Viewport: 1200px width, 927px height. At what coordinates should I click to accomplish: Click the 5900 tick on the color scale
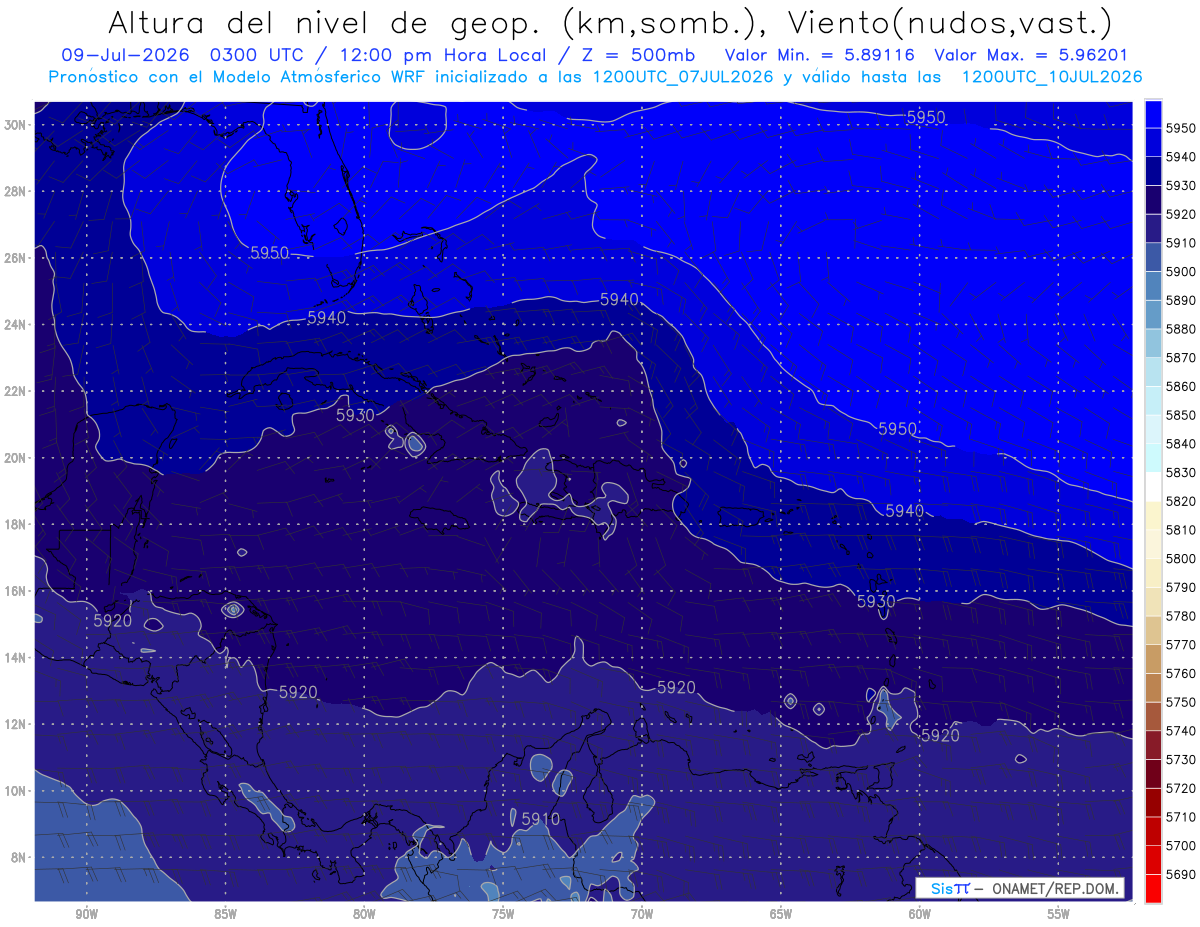(1181, 271)
